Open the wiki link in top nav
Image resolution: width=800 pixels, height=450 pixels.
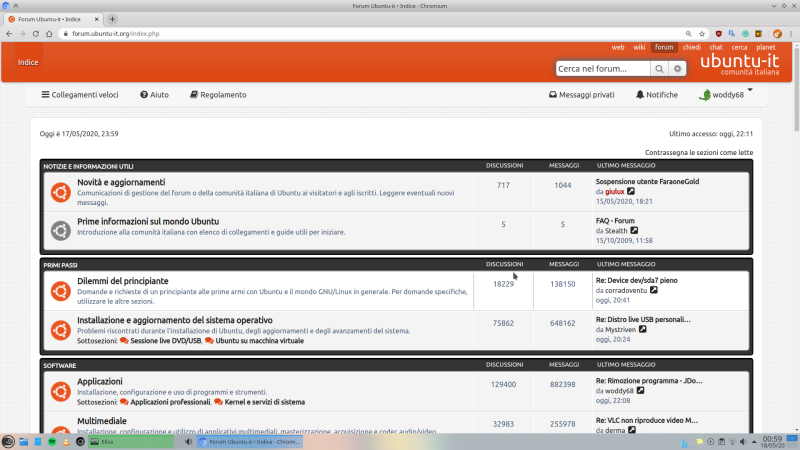pos(639,47)
